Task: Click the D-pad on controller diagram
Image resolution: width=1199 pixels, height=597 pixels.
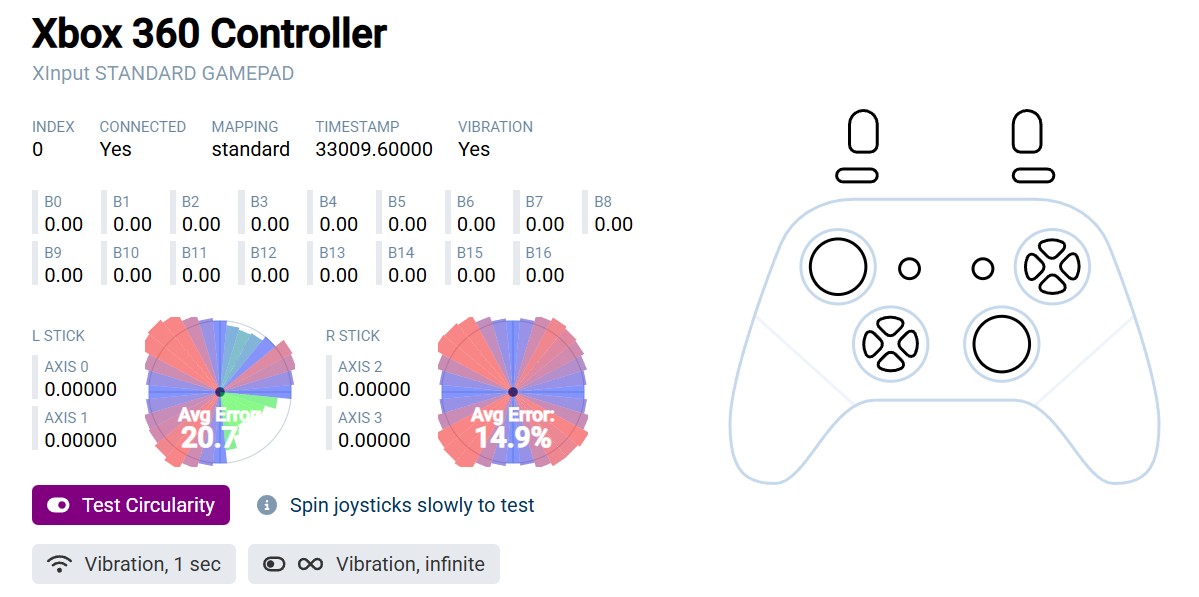Action: pyautogui.click(x=890, y=343)
